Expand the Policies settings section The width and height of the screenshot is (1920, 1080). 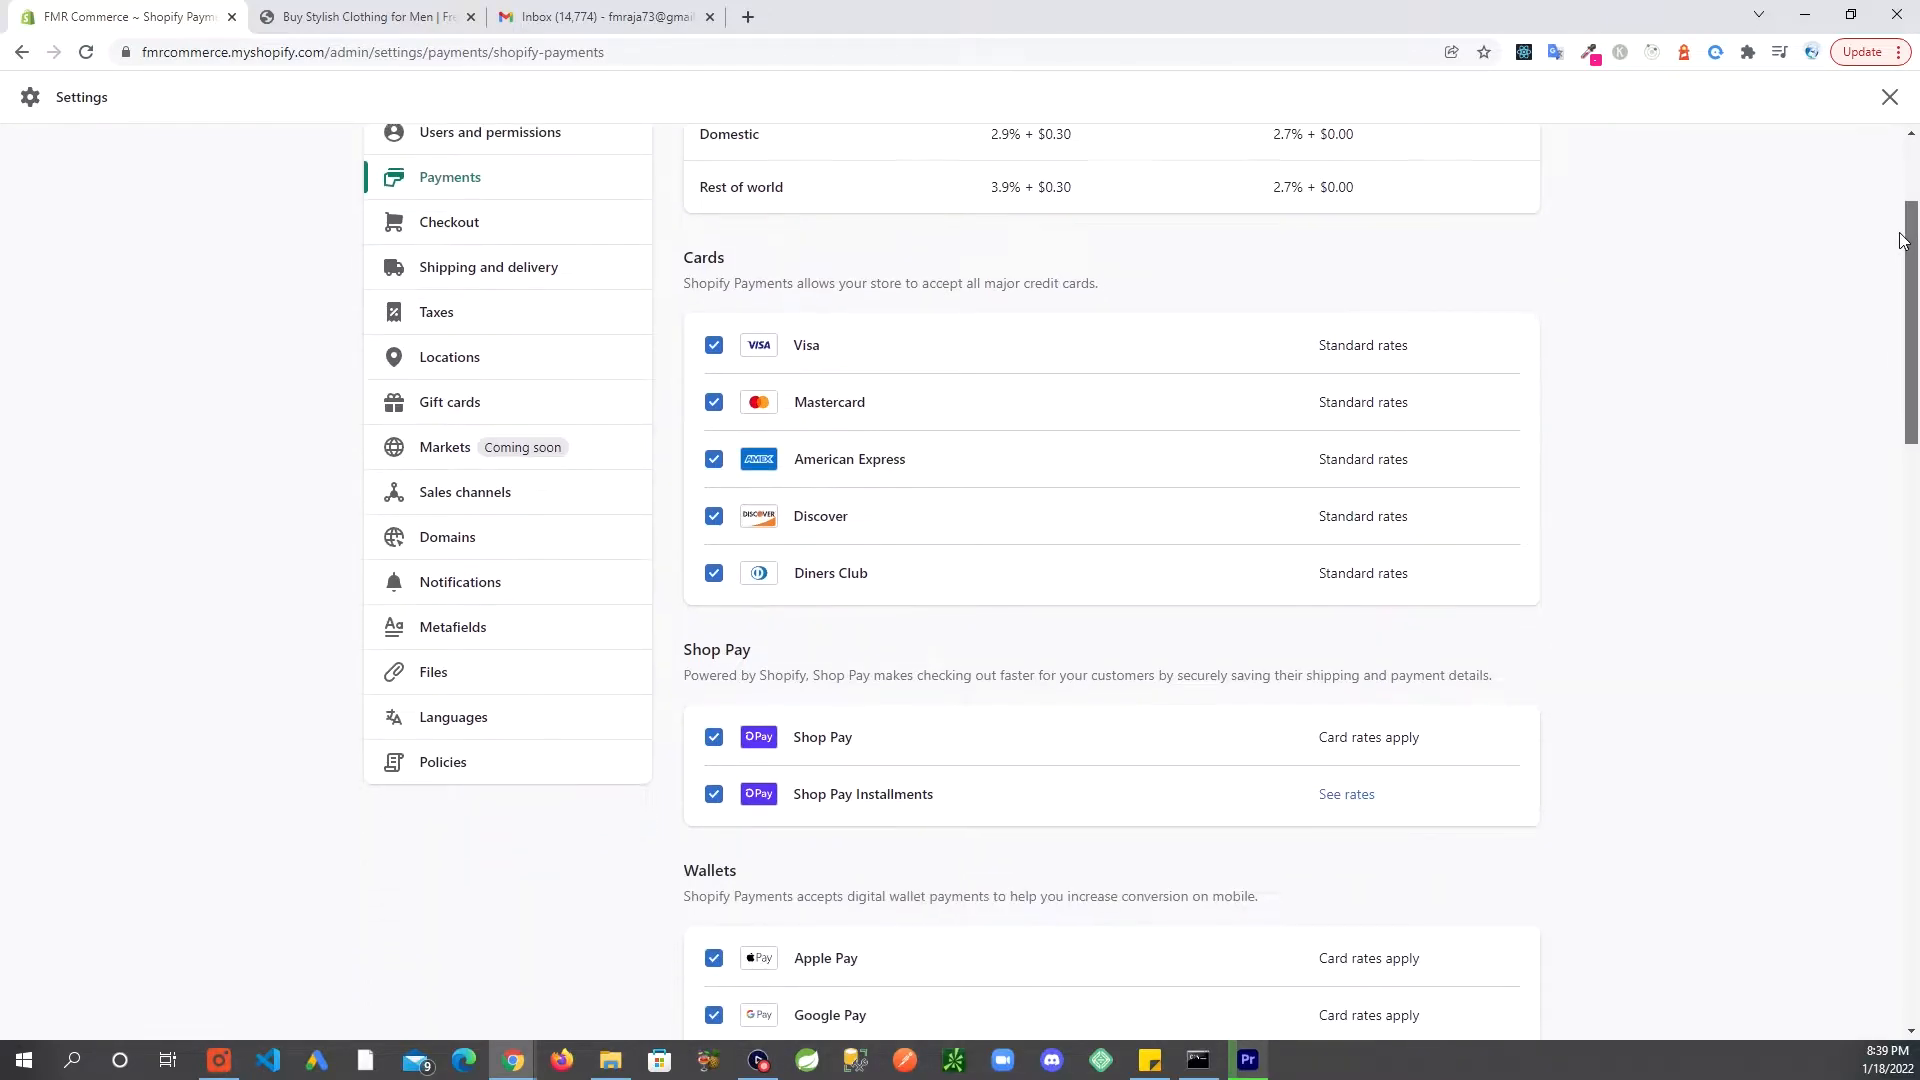[443, 761]
